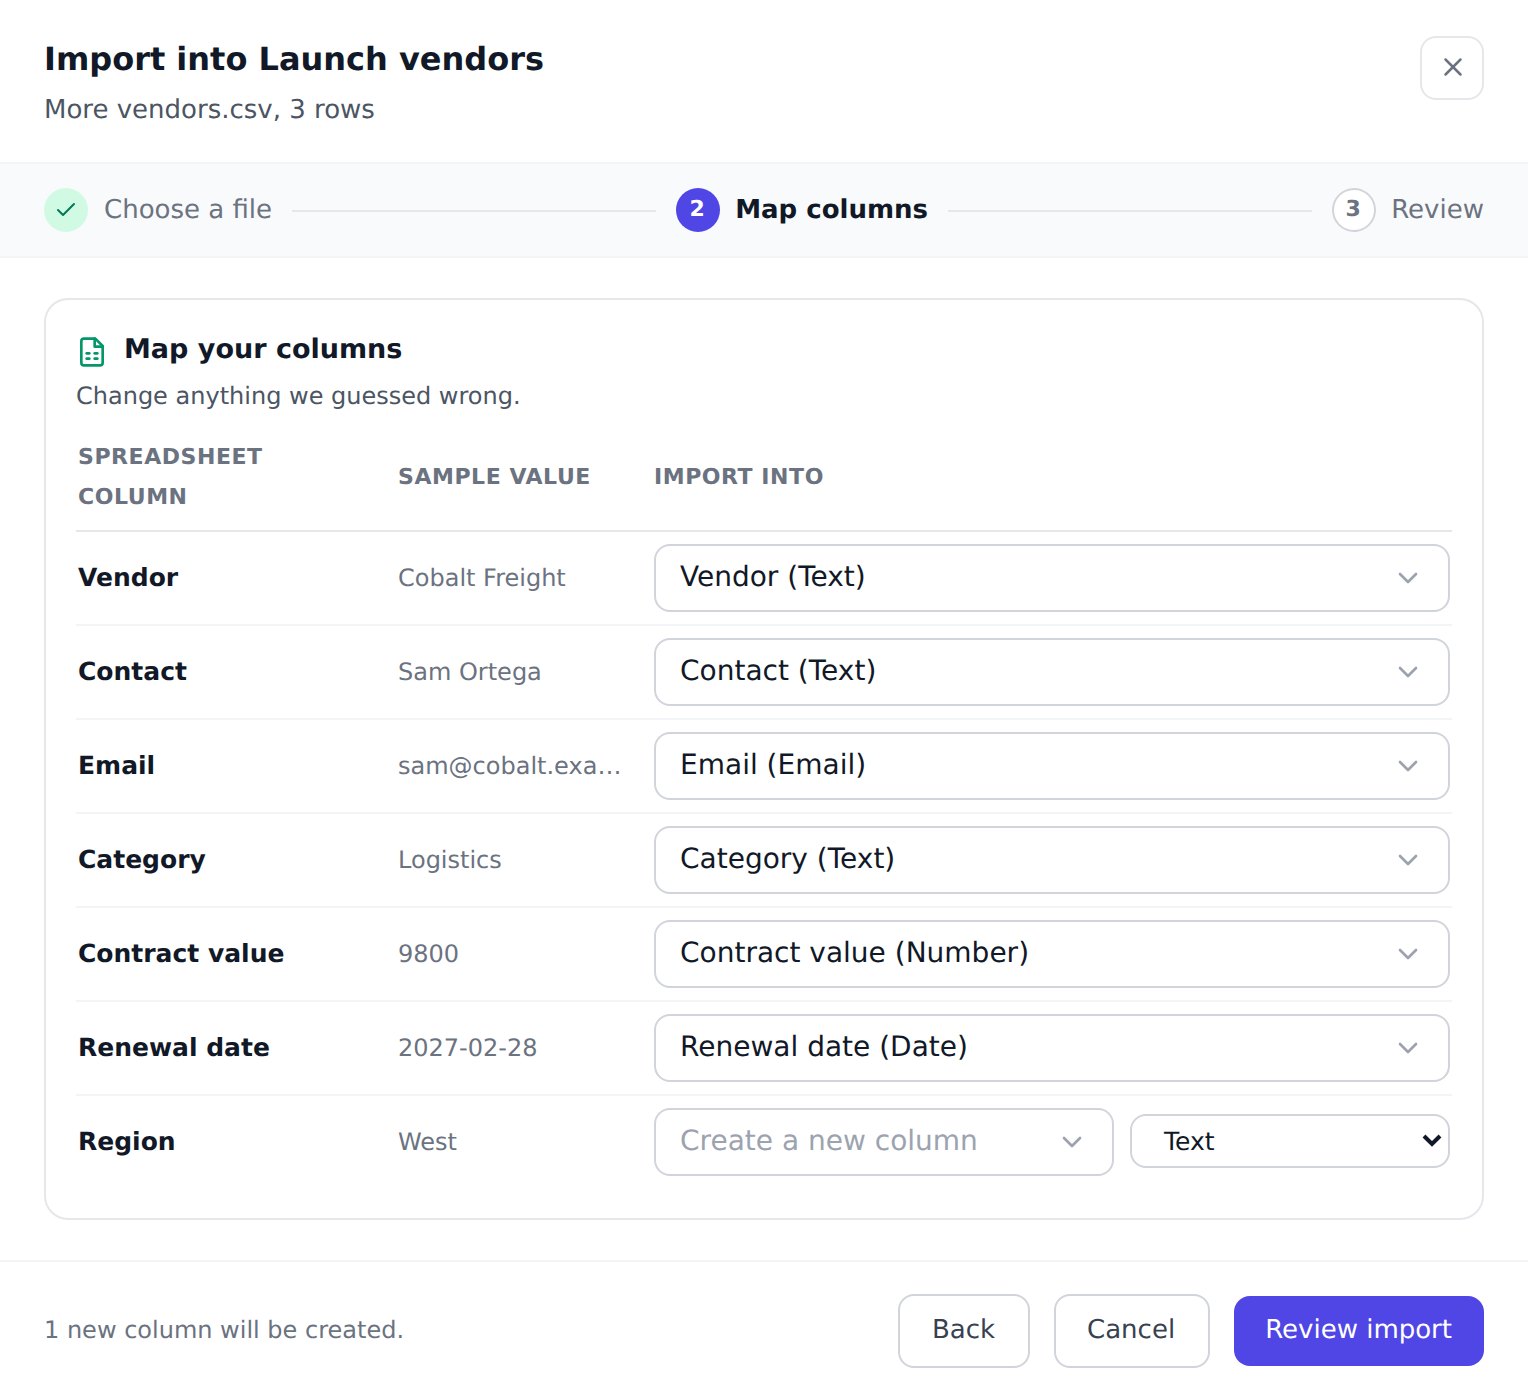Open the Text column type selector
The image size is (1528, 1396).
(x=1290, y=1141)
